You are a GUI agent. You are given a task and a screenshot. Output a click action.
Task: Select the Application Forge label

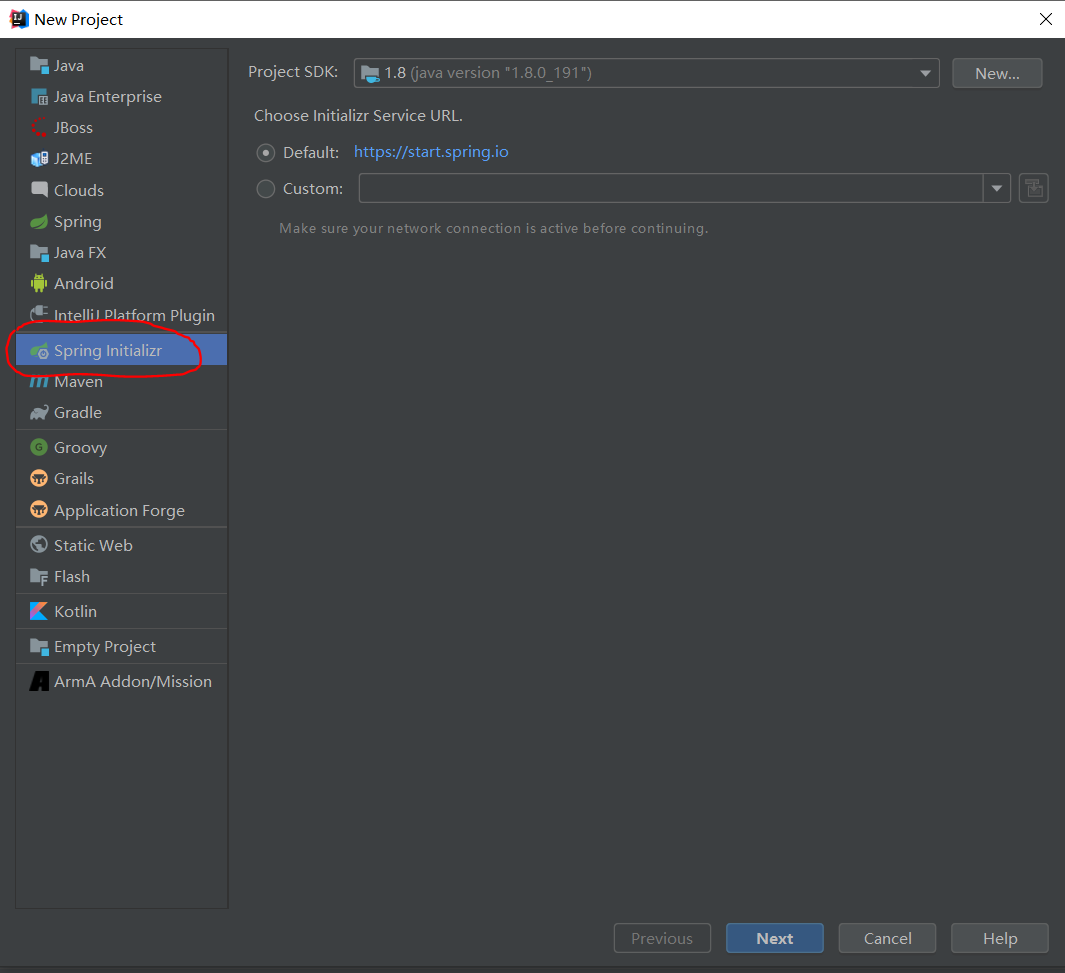point(120,511)
